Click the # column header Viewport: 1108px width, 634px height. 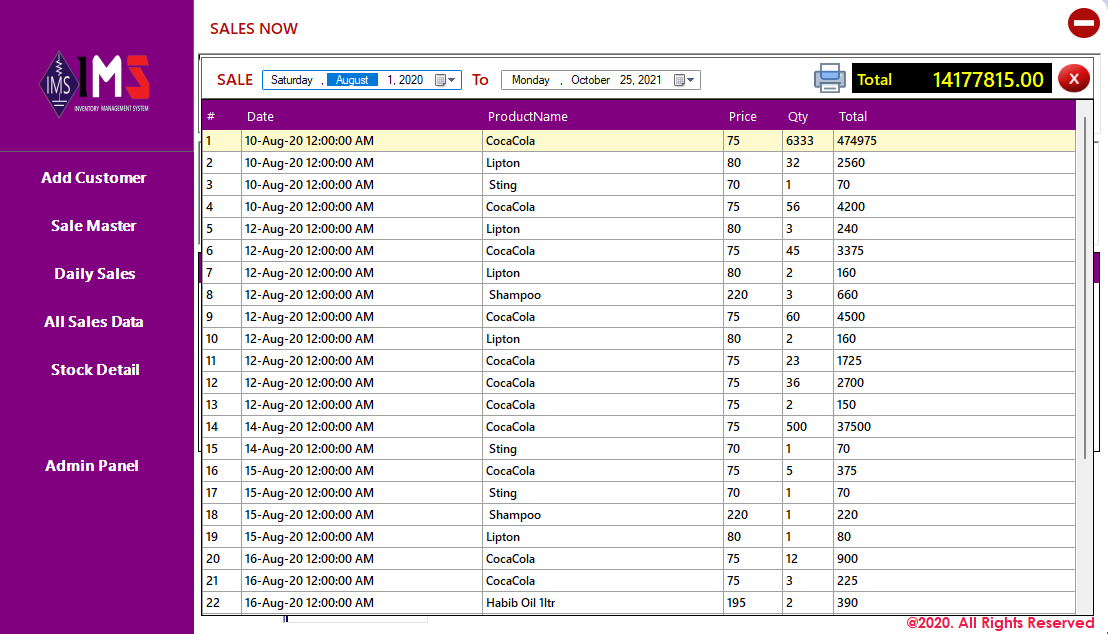click(211, 117)
